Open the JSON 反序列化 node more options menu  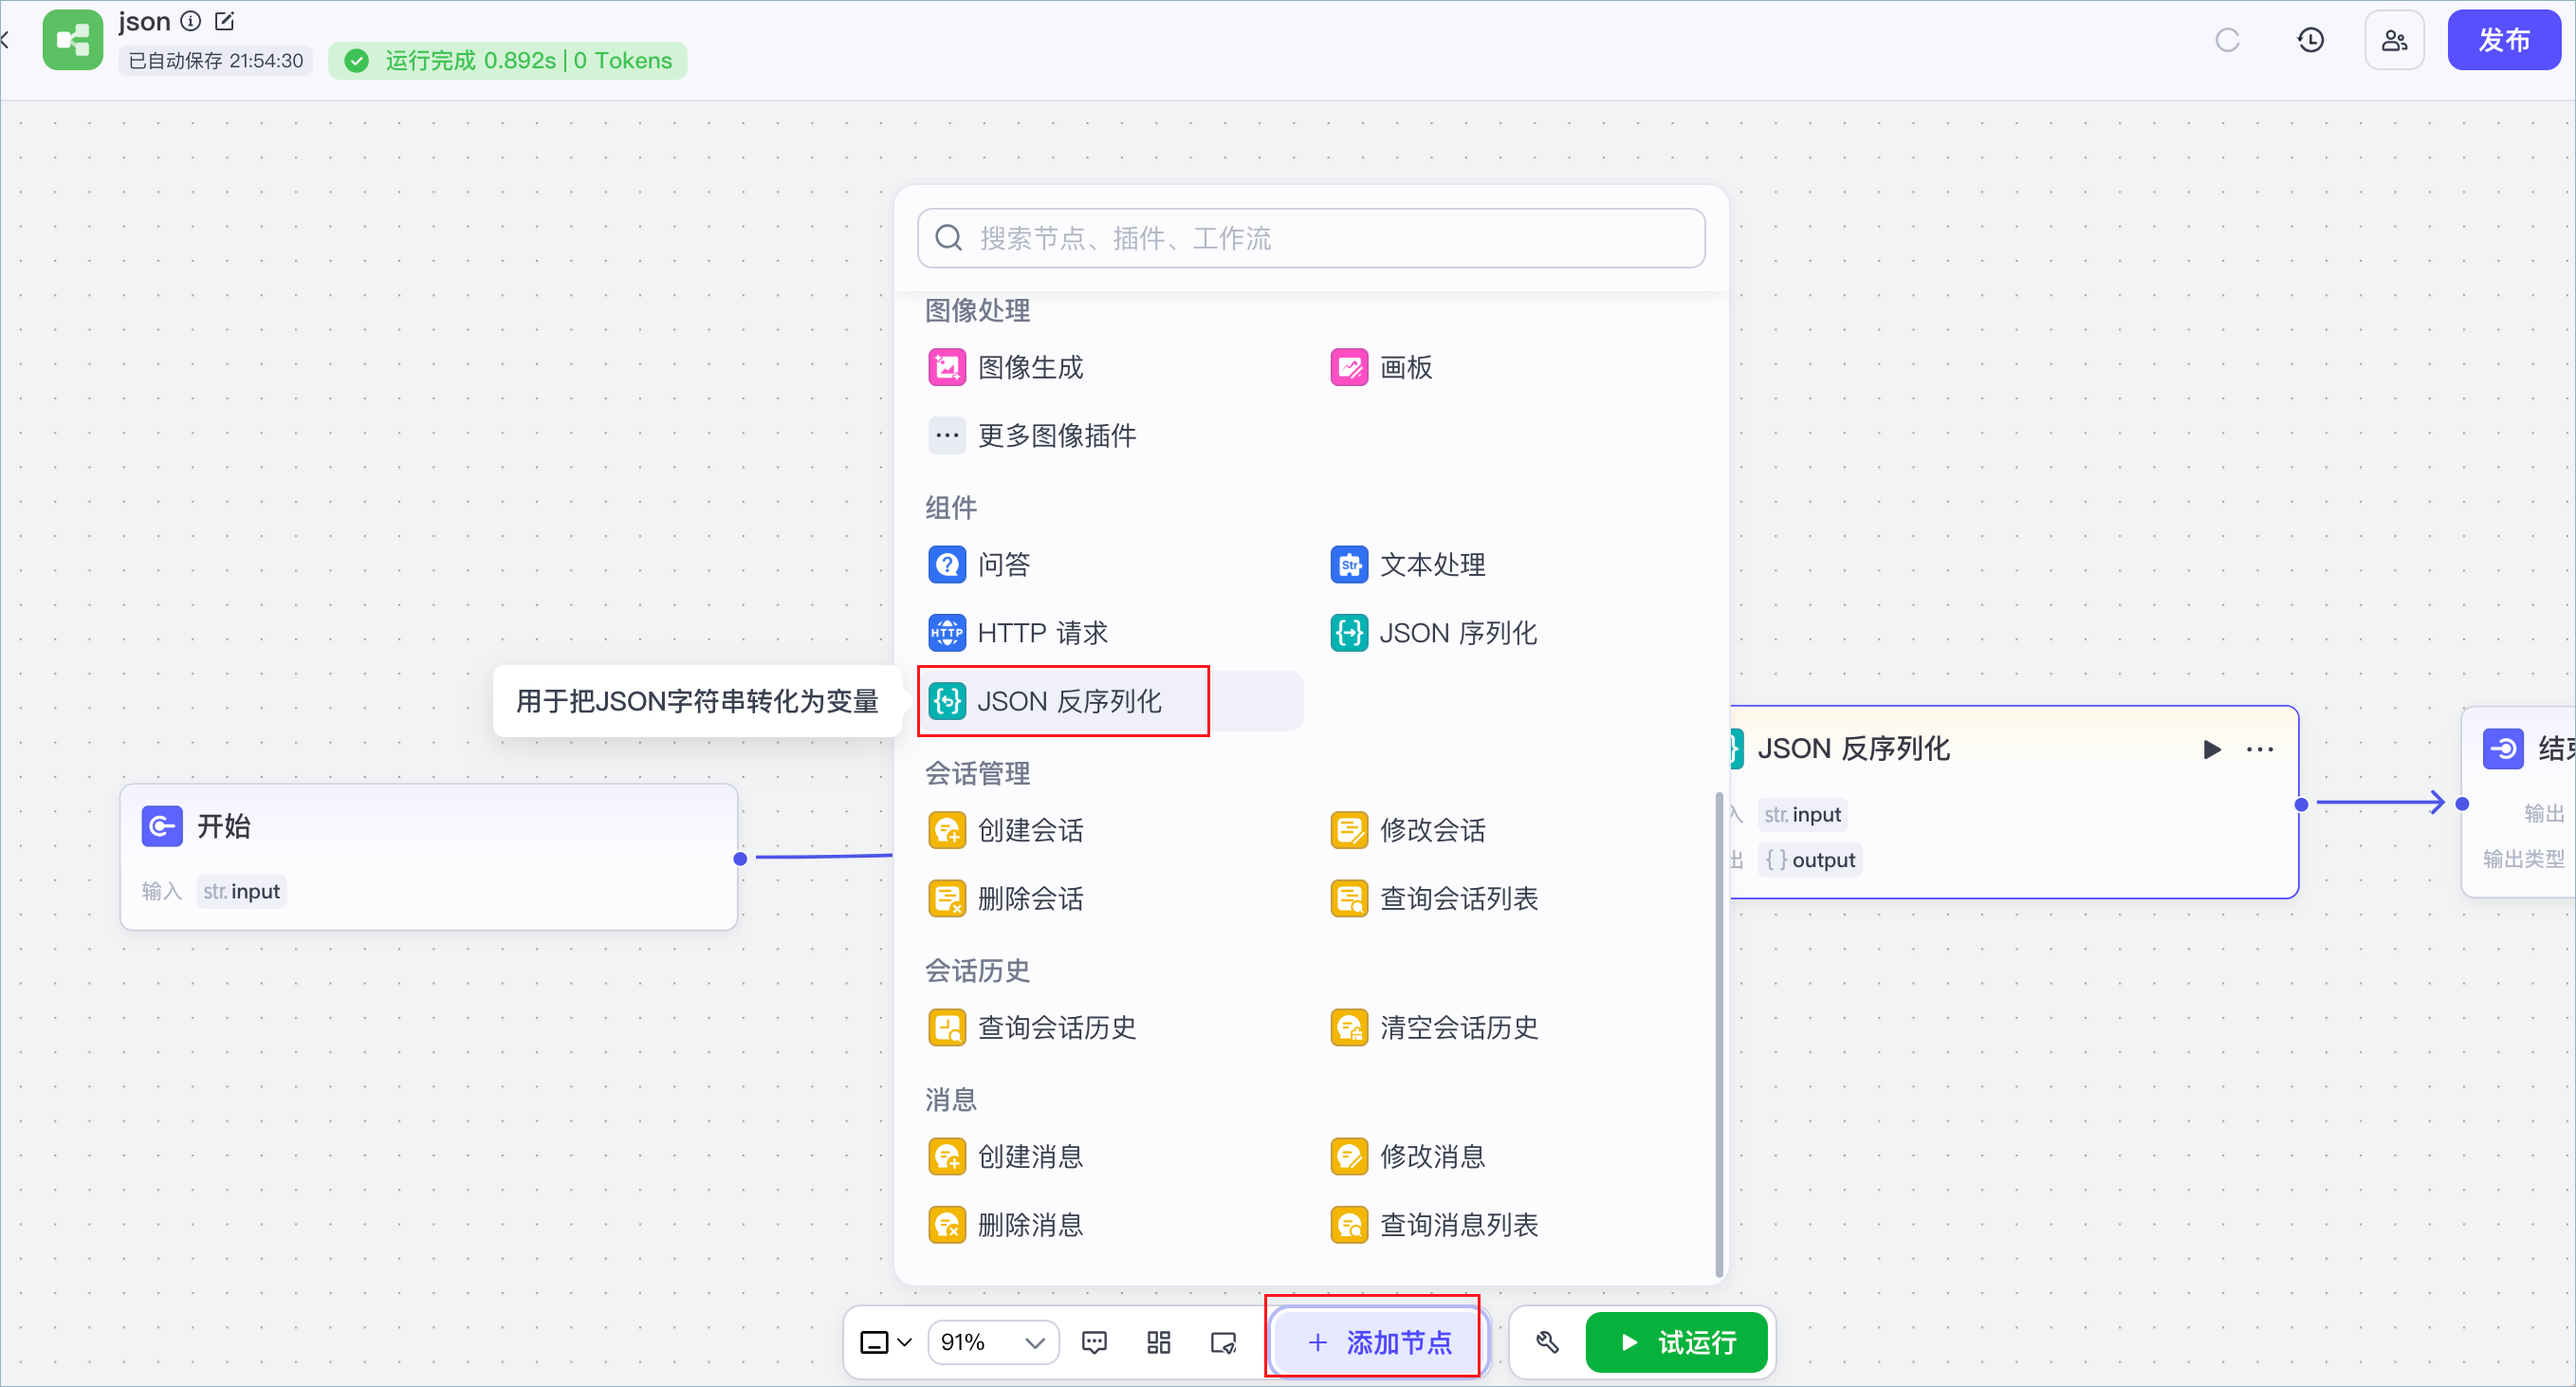click(x=2260, y=749)
